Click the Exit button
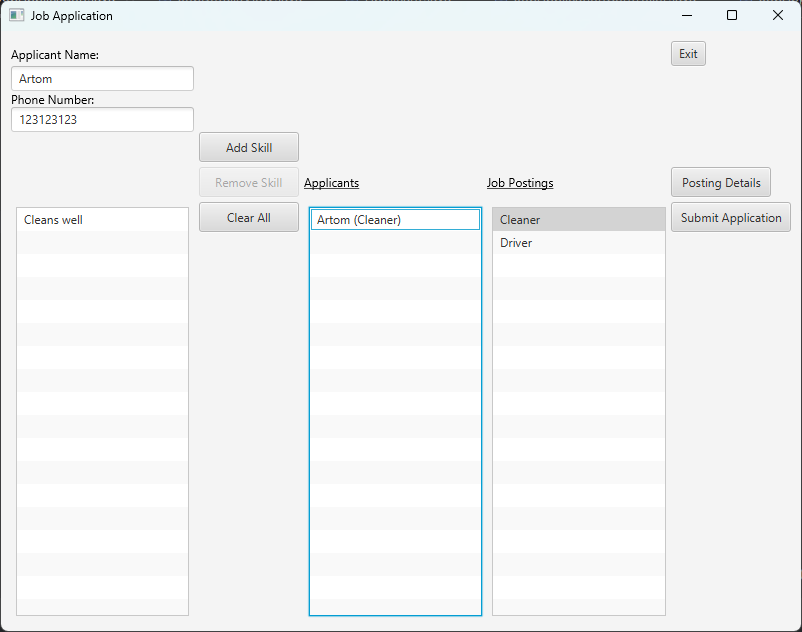The height and width of the screenshot is (632, 802). click(687, 53)
